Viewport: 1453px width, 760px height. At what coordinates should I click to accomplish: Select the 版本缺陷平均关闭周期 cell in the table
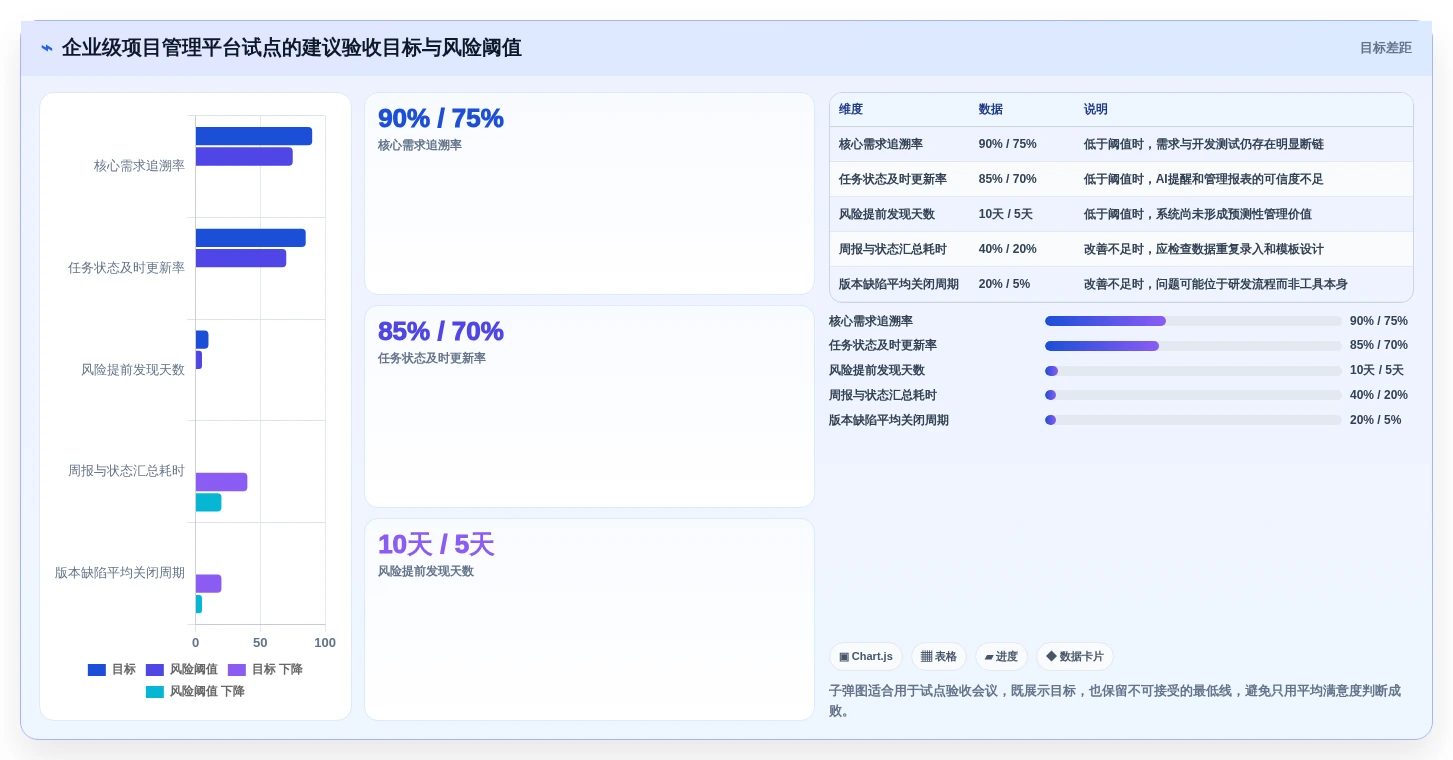point(899,284)
